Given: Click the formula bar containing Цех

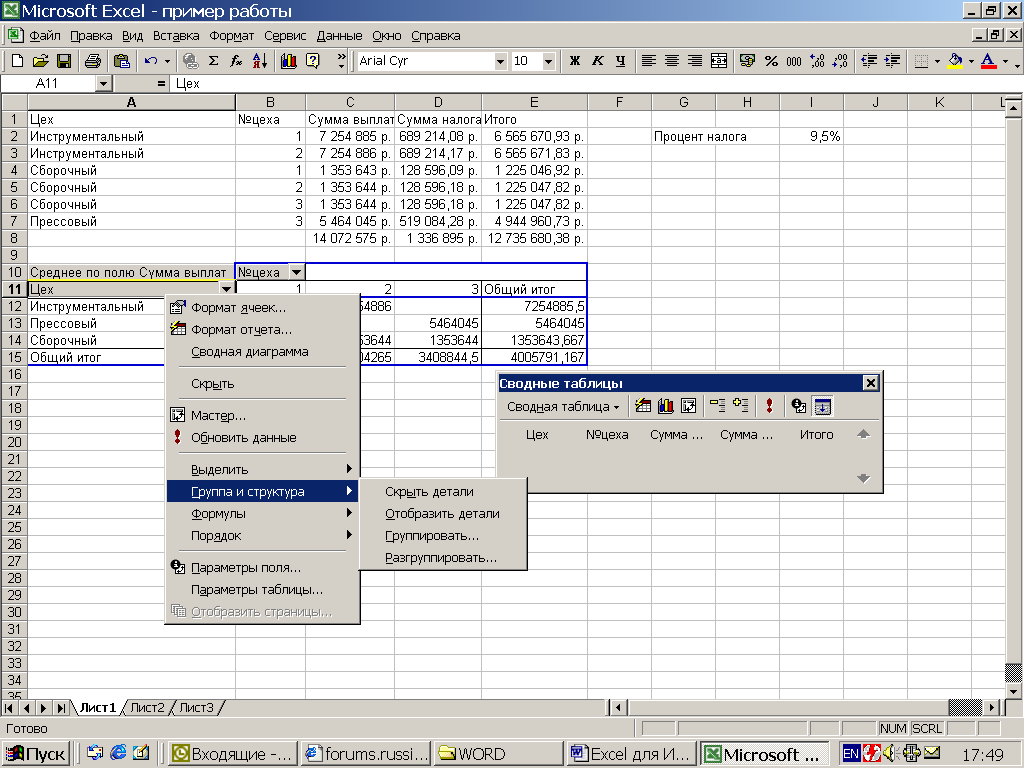Looking at the screenshot, I should click(x=594, y=84).
